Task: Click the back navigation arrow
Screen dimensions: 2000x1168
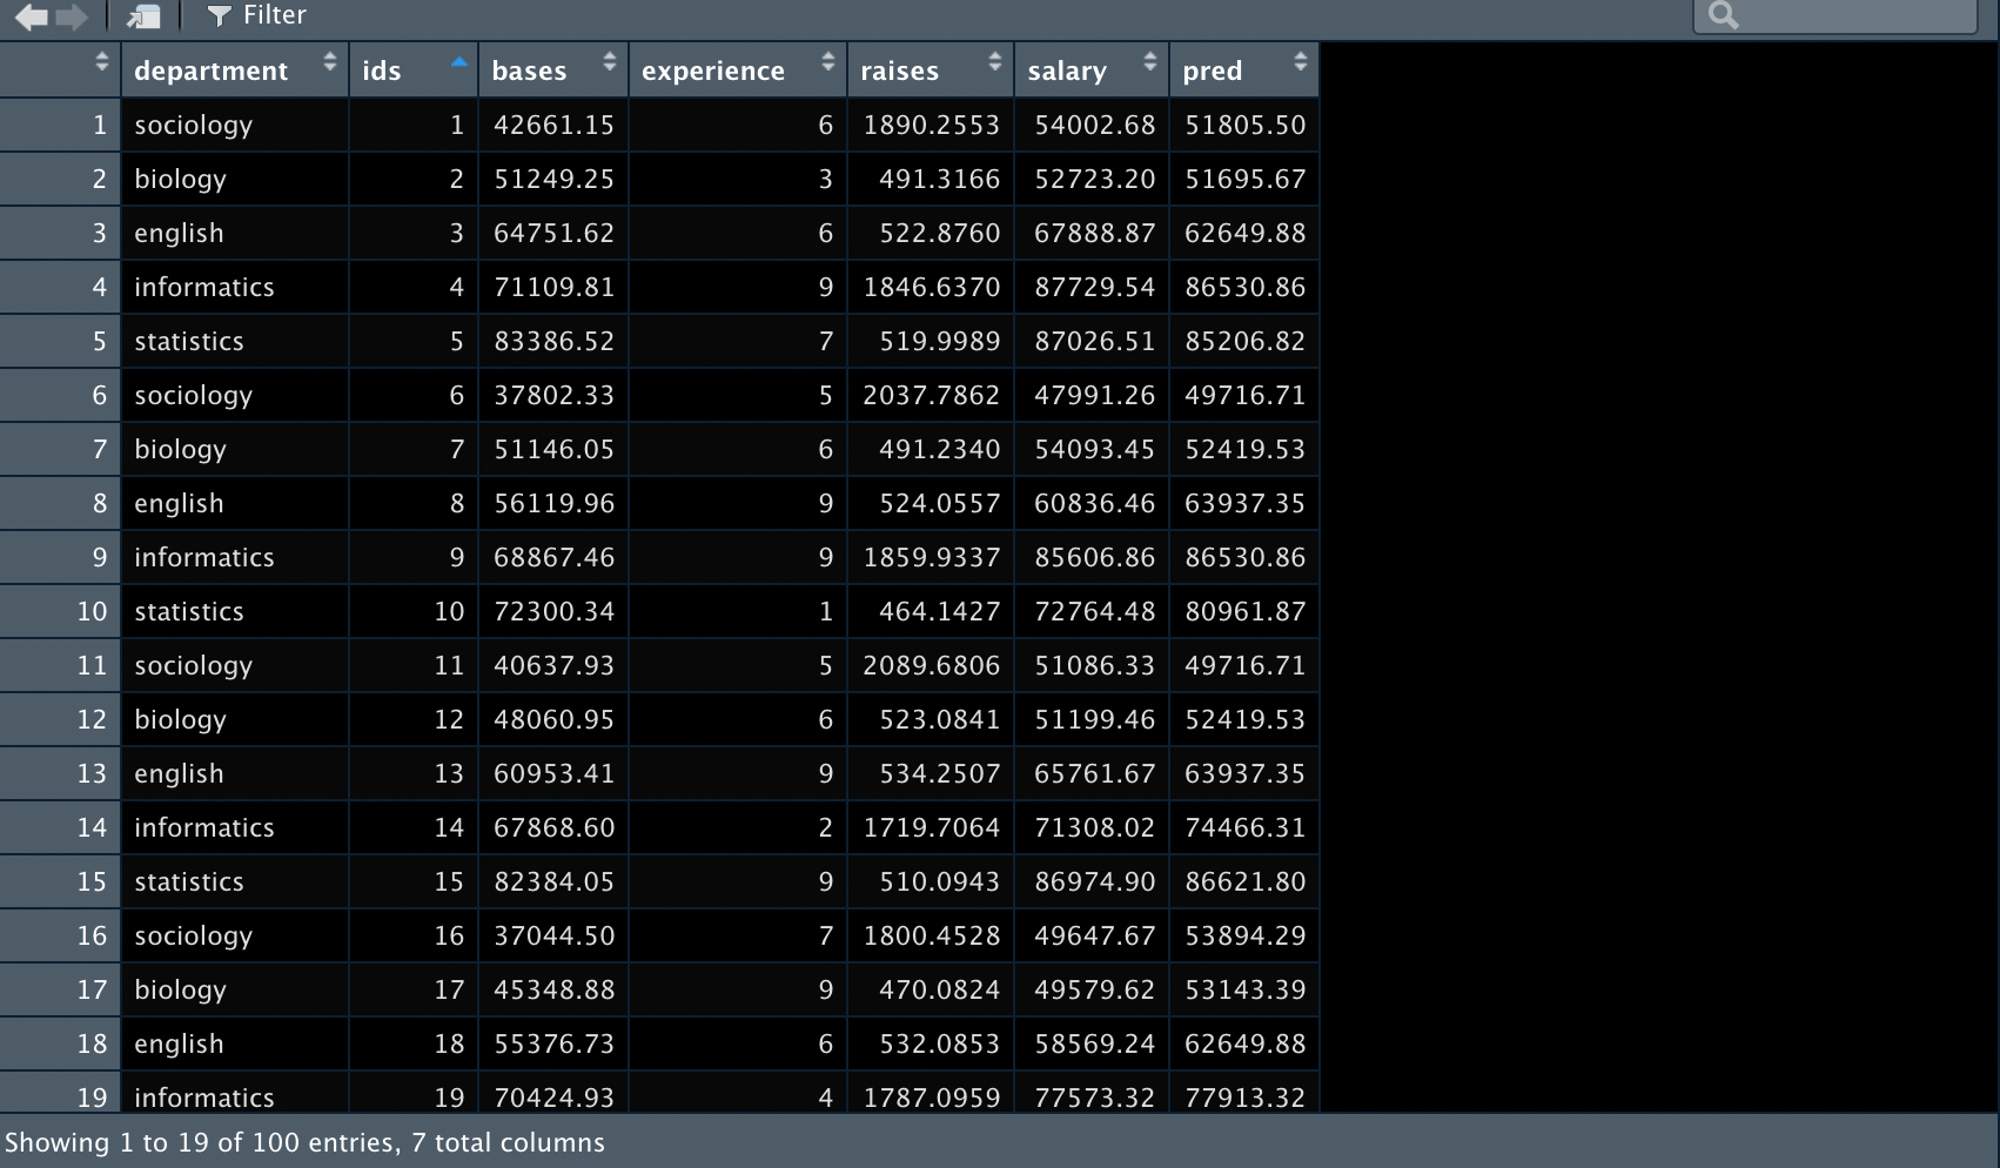Action: 32,16
